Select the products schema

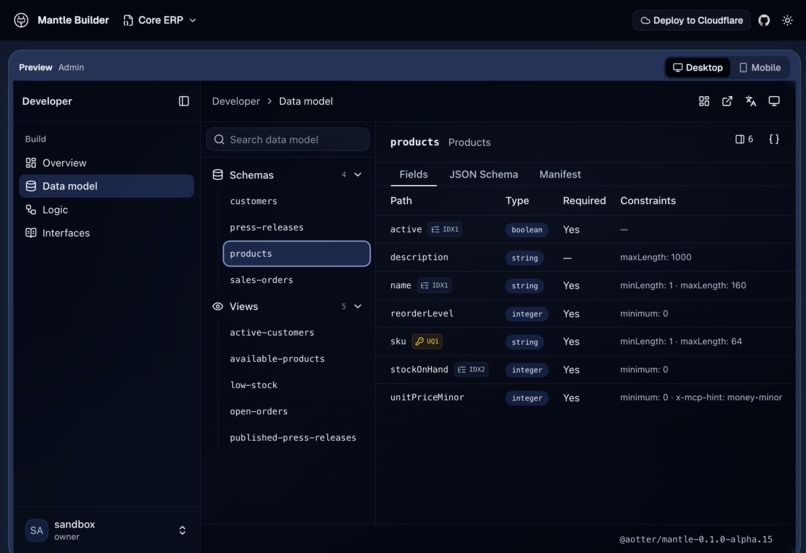[x=297, y=253]
